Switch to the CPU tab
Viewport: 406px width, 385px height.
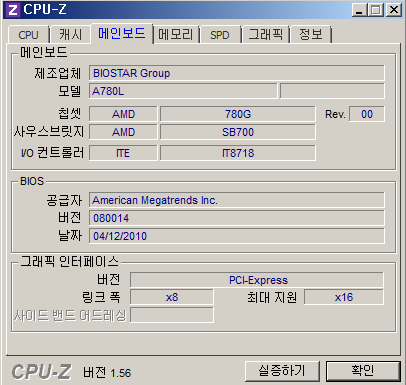click(29, 35)
